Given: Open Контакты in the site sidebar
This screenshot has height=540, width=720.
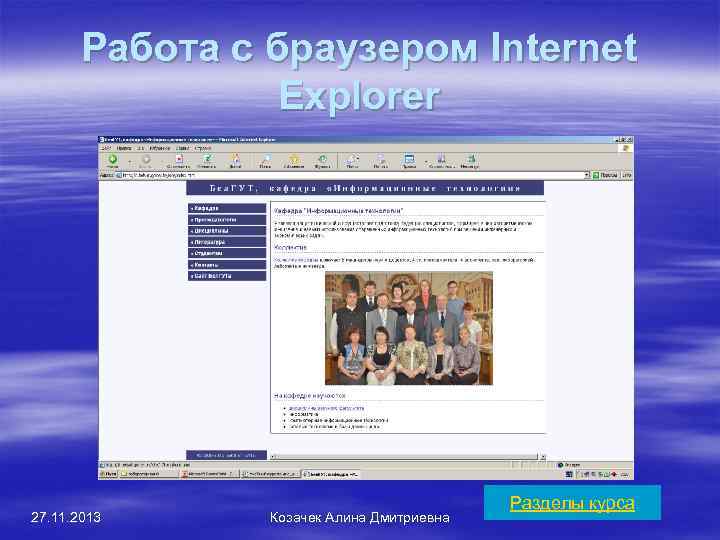Looking at the screenshot, I should (x=227, y=265).
